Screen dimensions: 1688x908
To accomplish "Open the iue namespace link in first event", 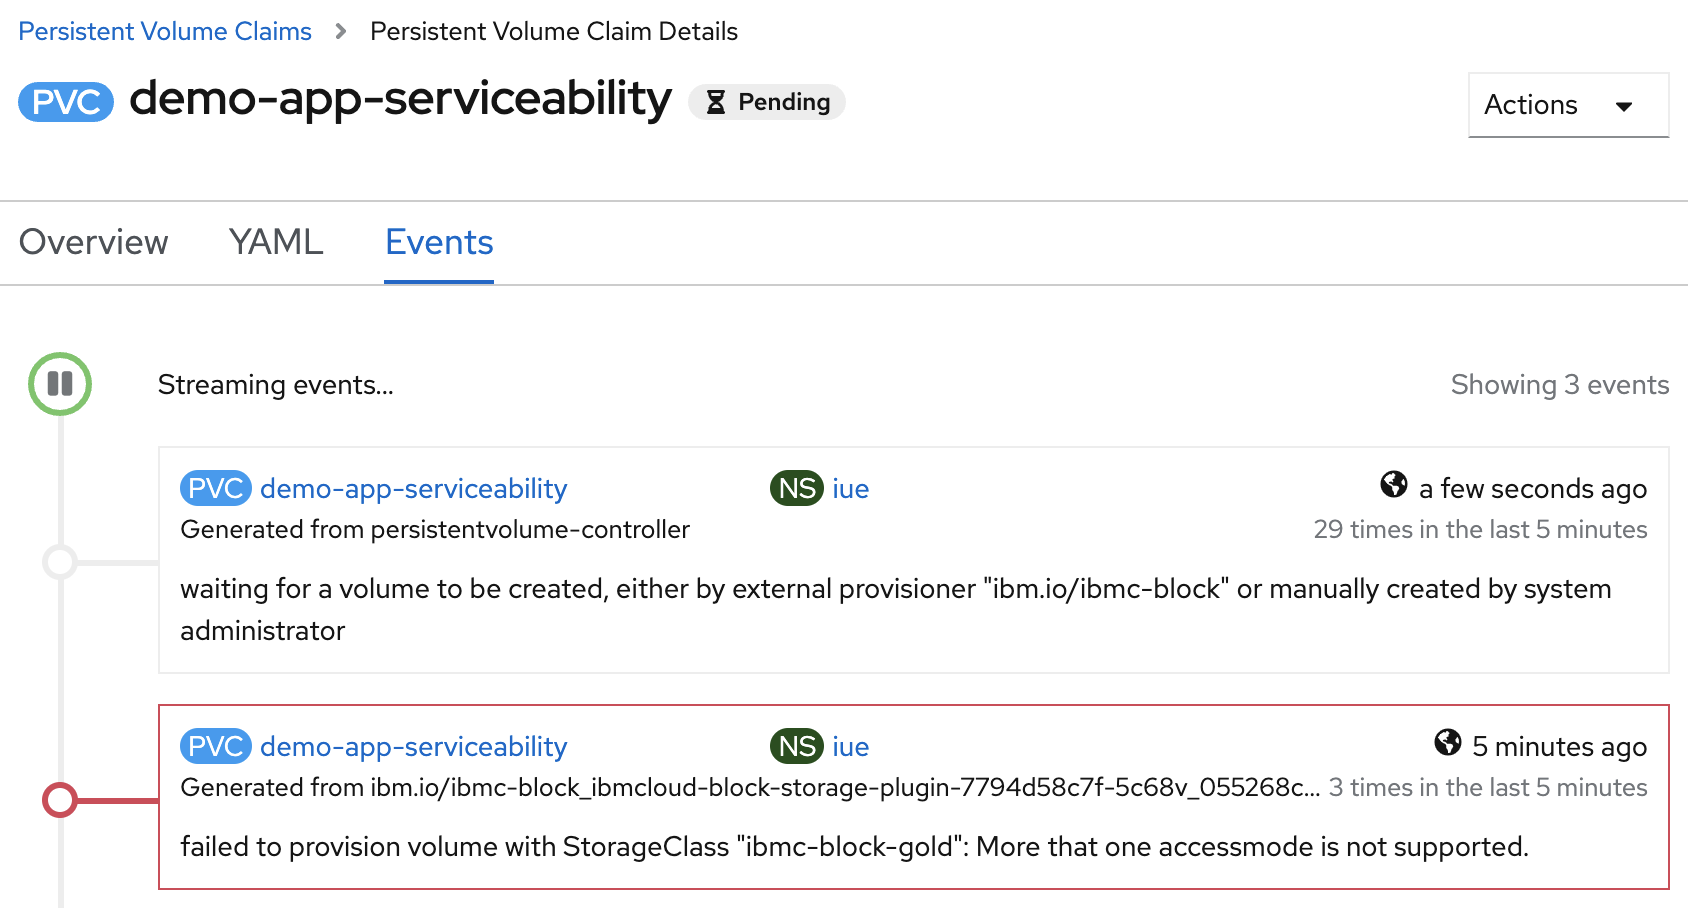I will (x=850, y=488).
